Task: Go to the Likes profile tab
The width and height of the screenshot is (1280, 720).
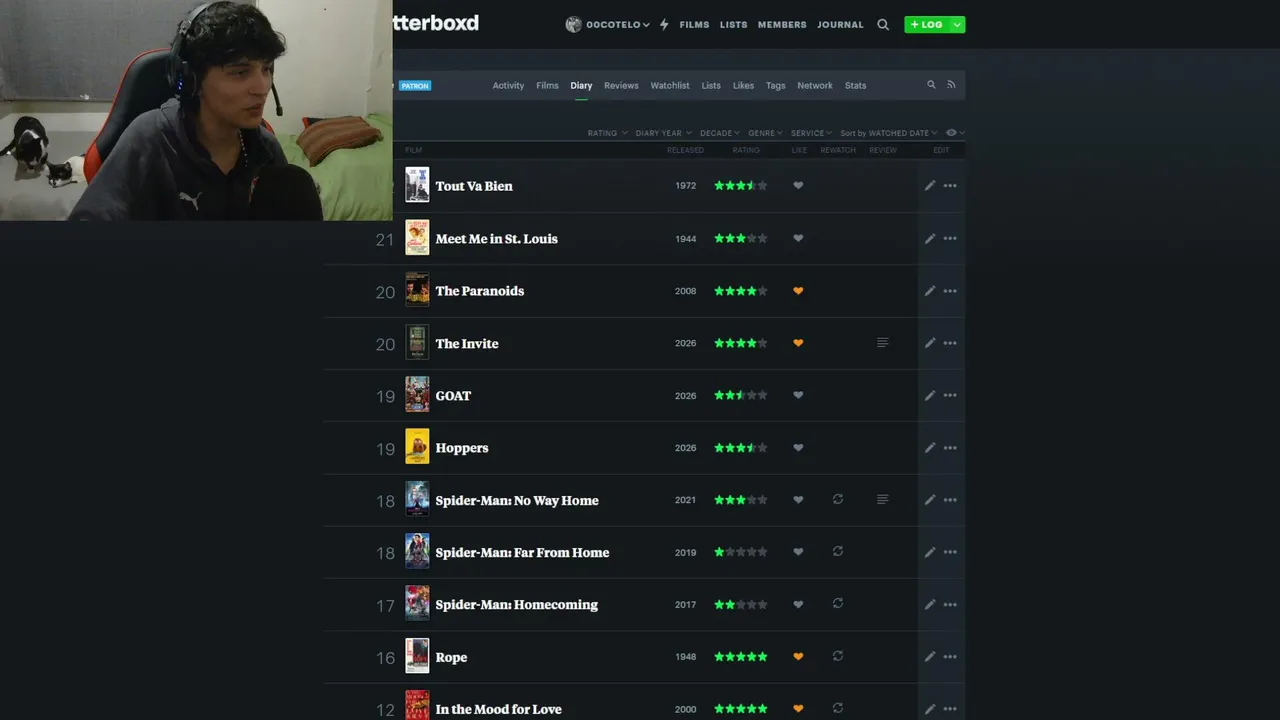Action: (x=743, y=86)
